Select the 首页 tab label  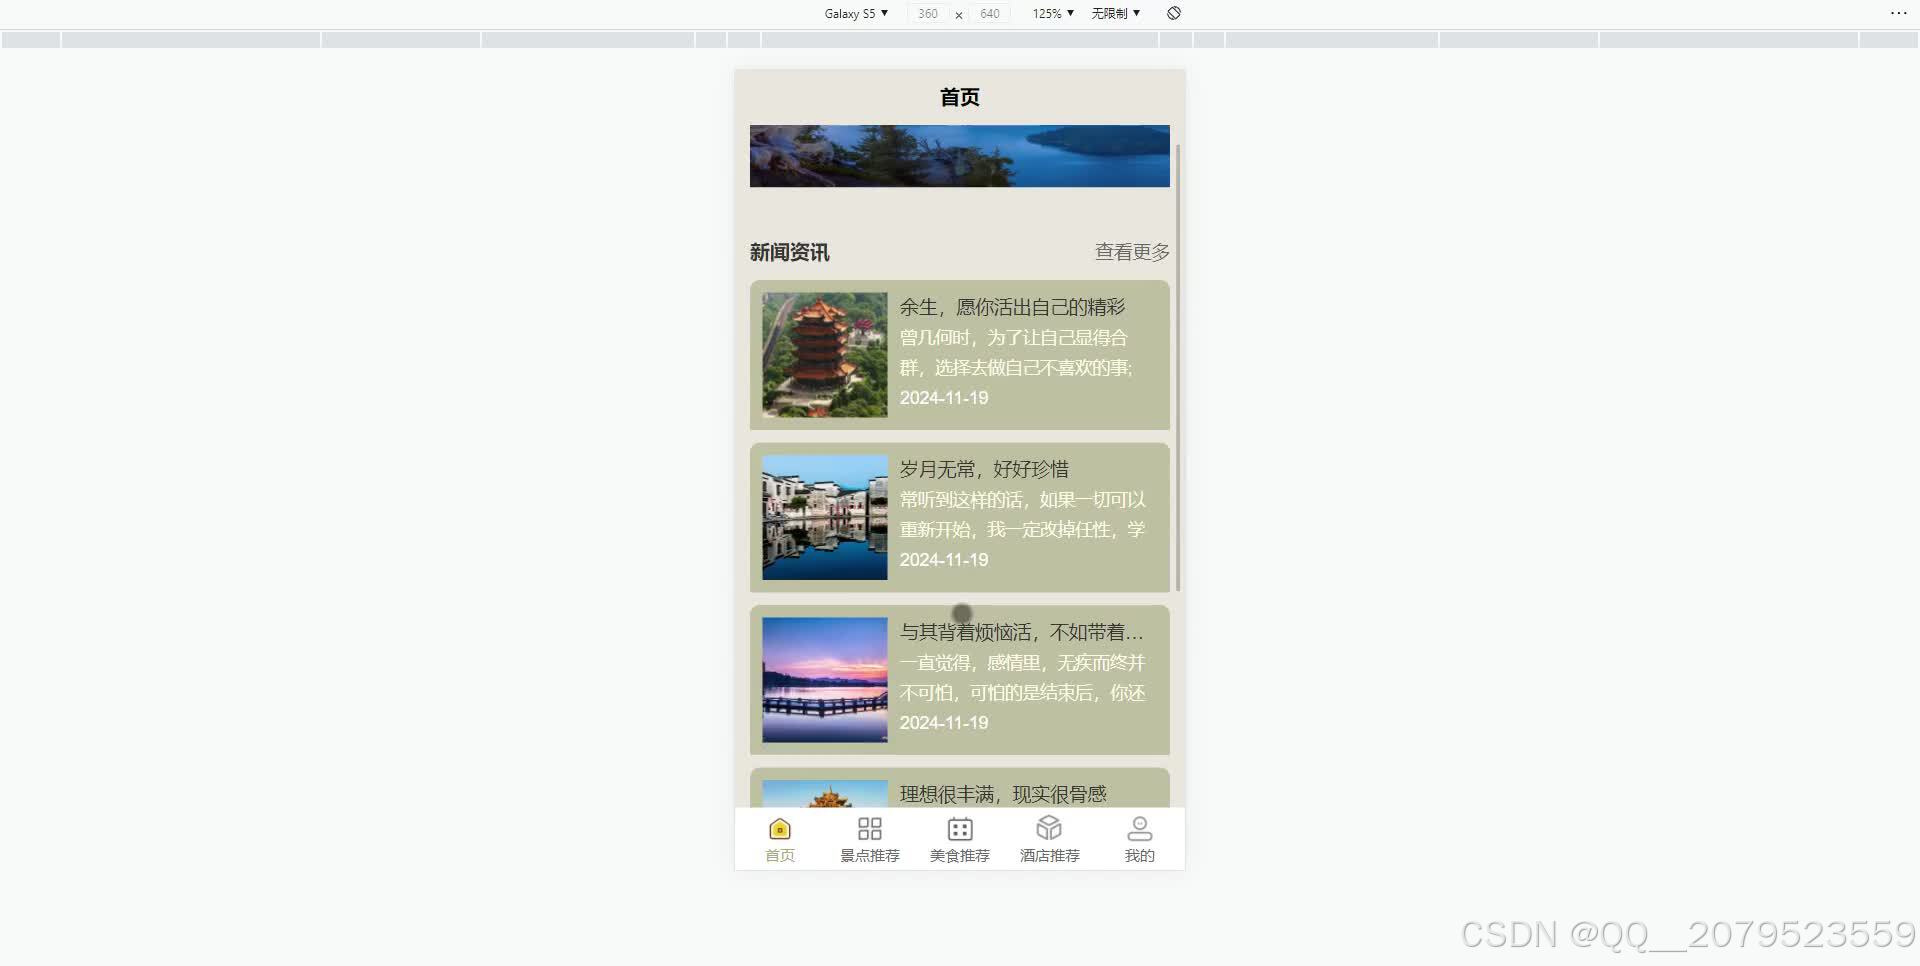click(x=780, y=856)
